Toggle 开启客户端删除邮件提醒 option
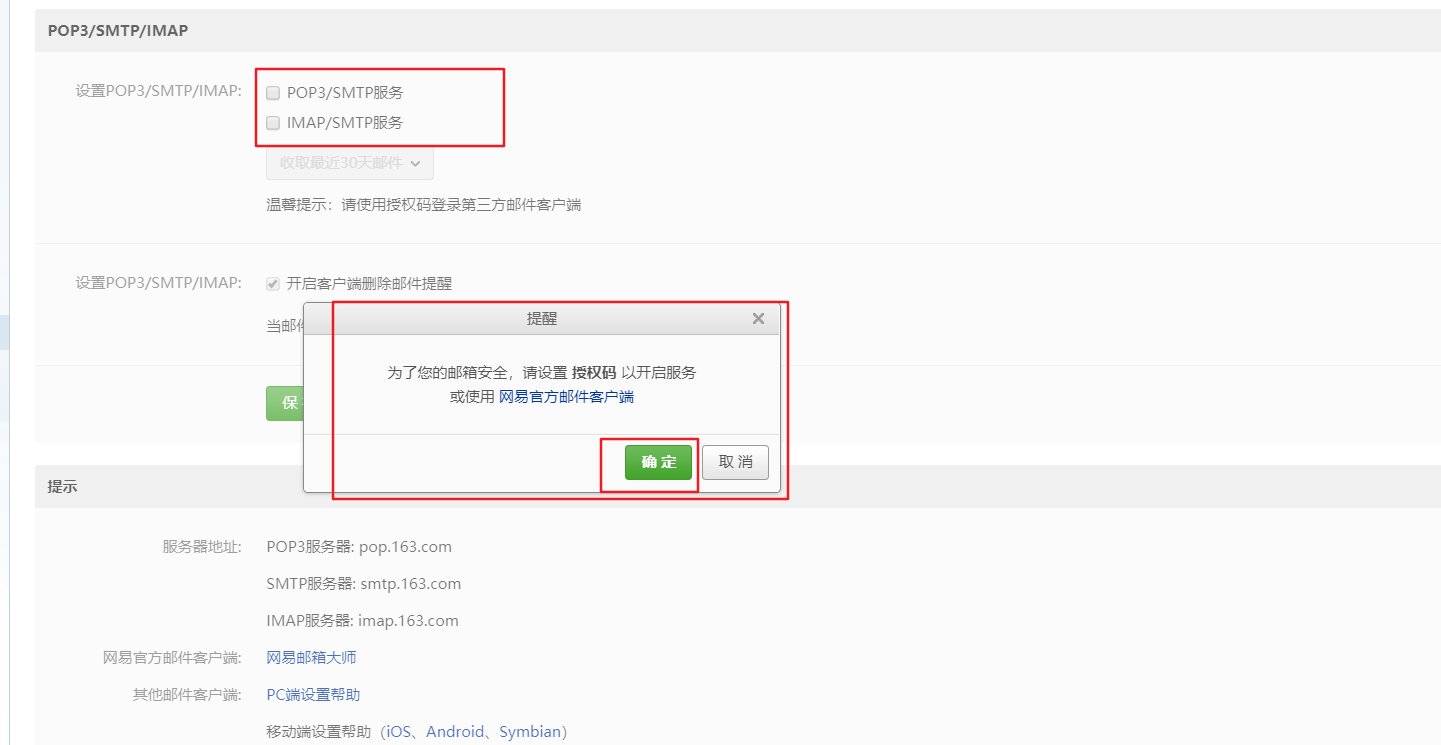 (x=273, y=283)
